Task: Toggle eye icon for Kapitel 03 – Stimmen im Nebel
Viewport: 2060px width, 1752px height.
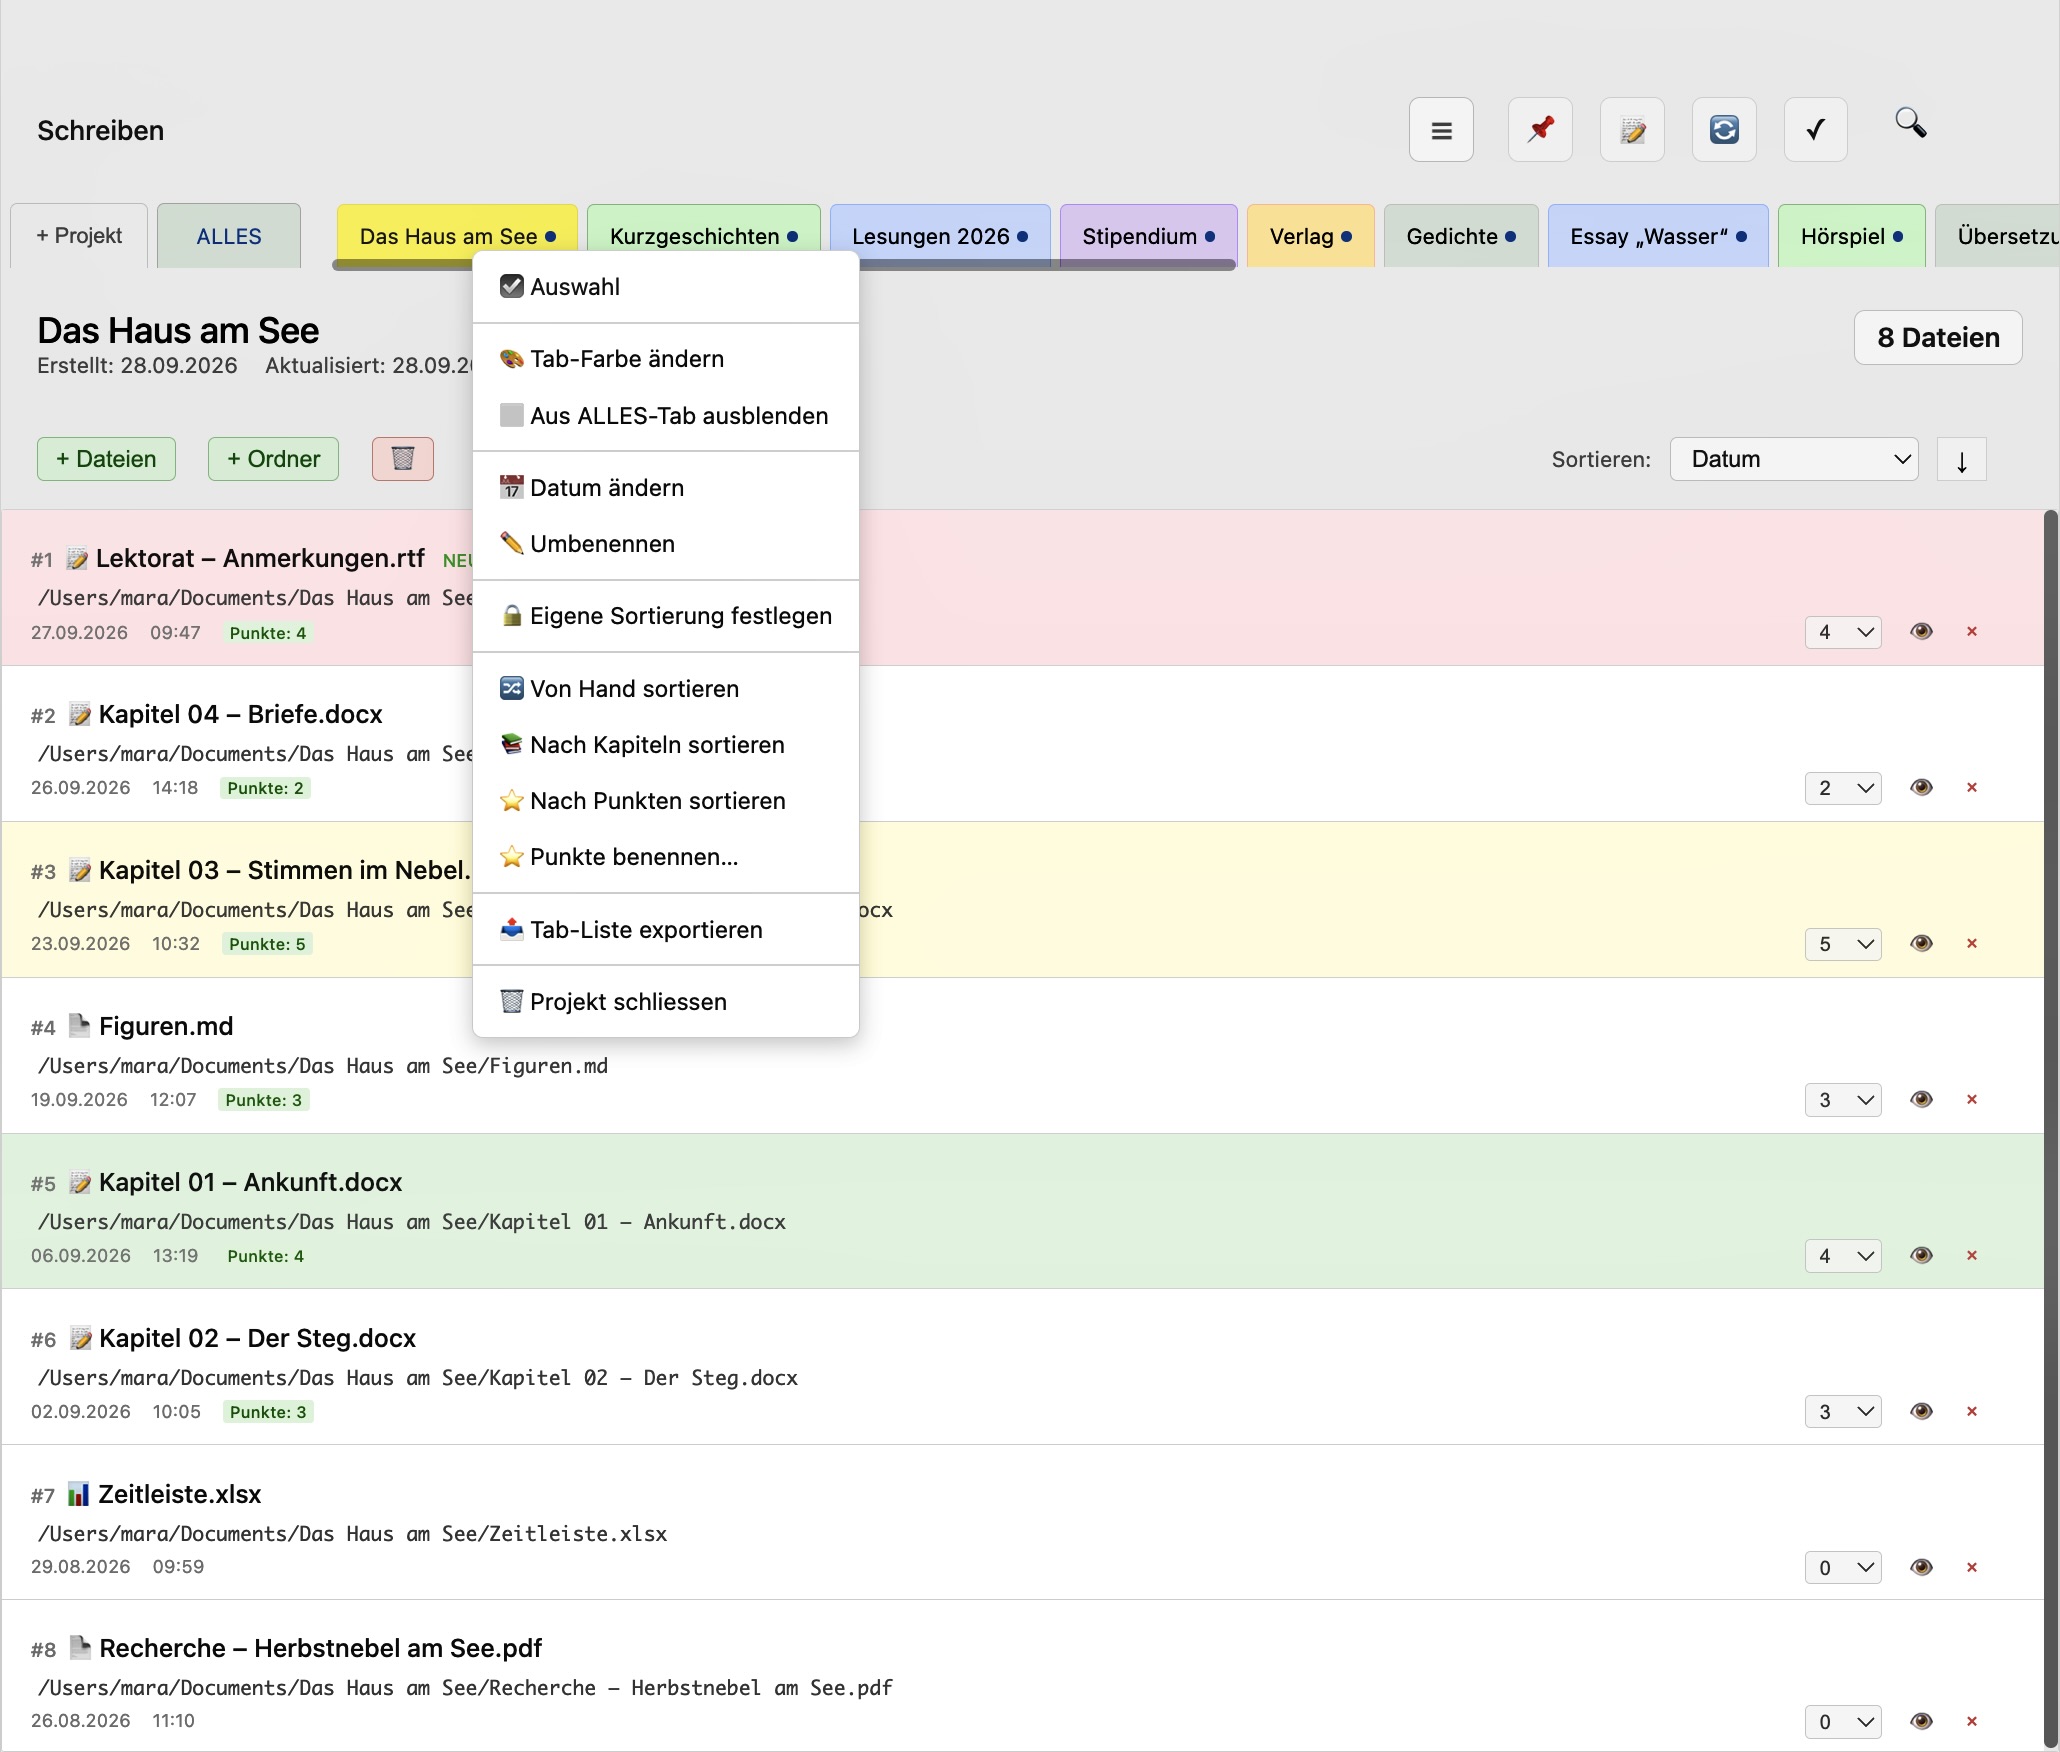Action: (x=1921, y=943)
